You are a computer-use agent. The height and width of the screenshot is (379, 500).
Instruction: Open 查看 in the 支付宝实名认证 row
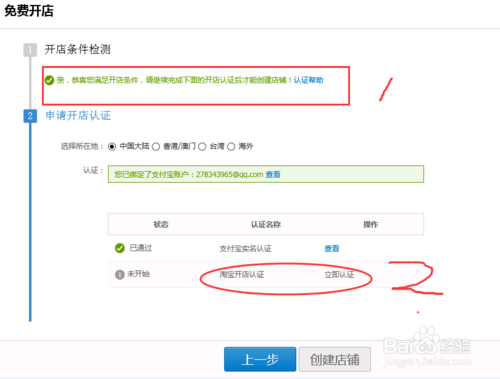[x=332, y=248]
